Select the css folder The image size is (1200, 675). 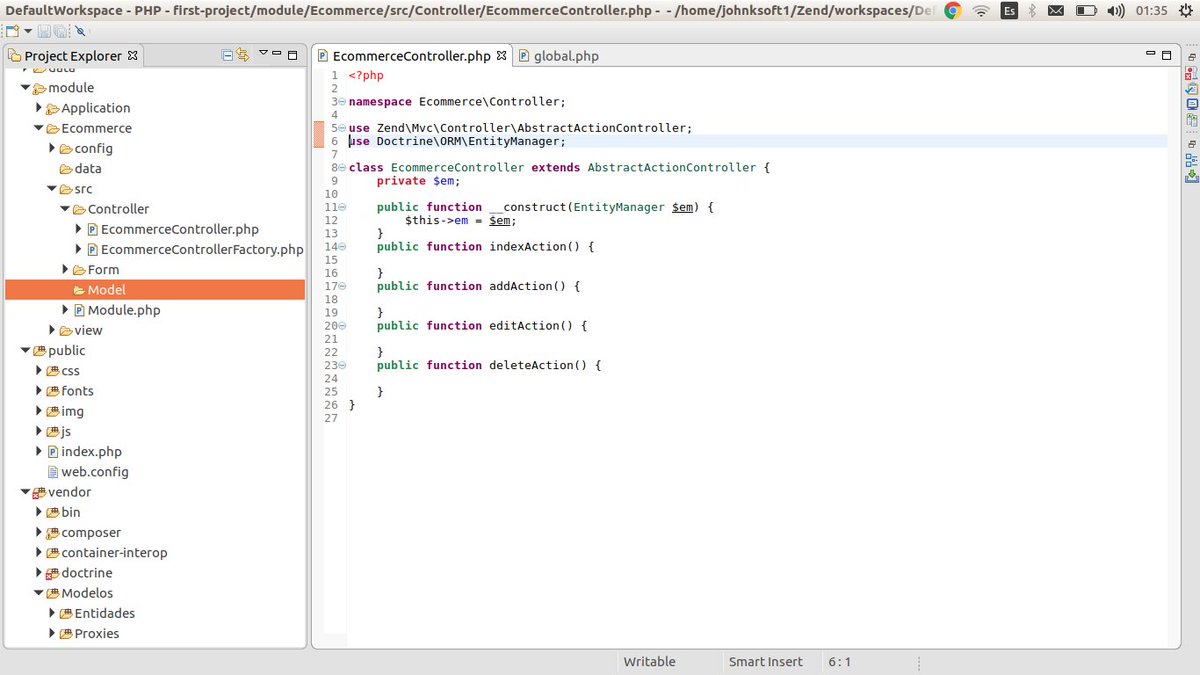70,371
